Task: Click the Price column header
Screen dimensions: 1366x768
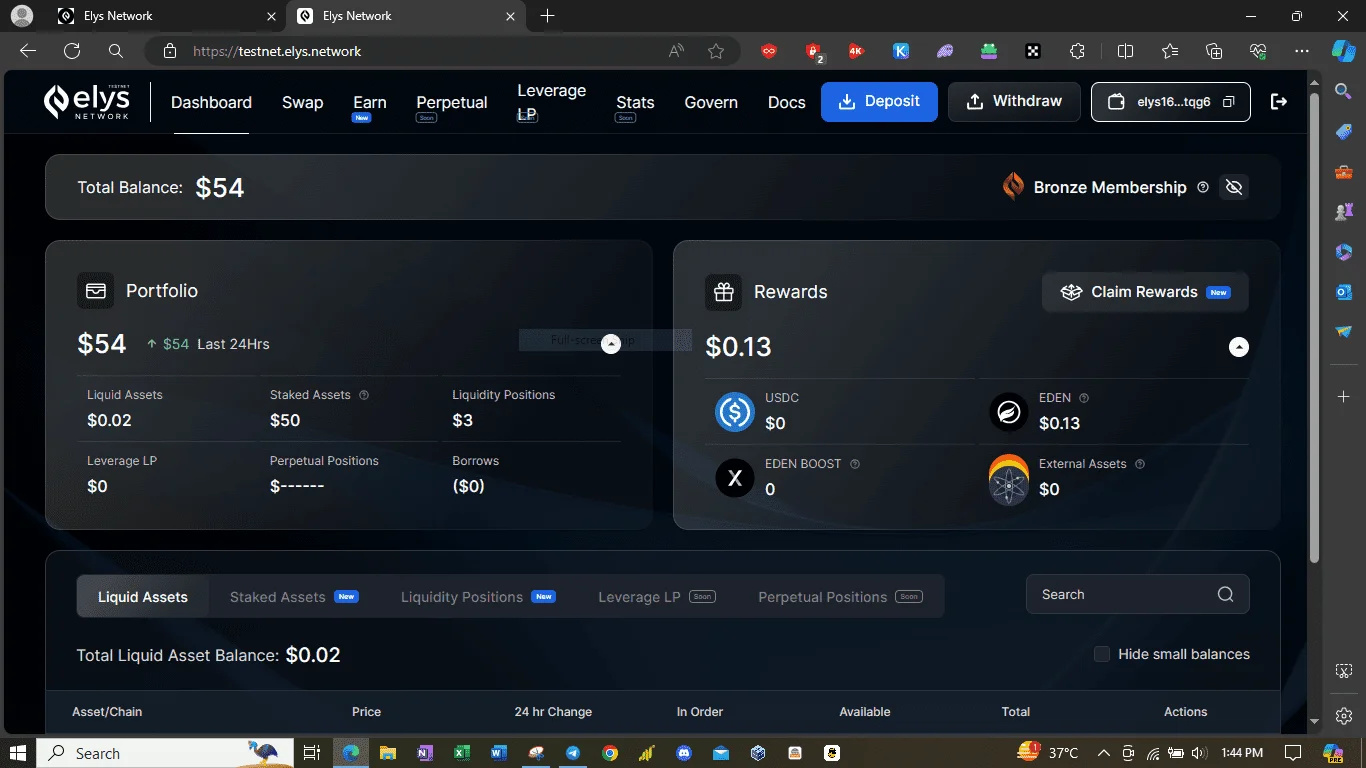Action: pos(366,712)
